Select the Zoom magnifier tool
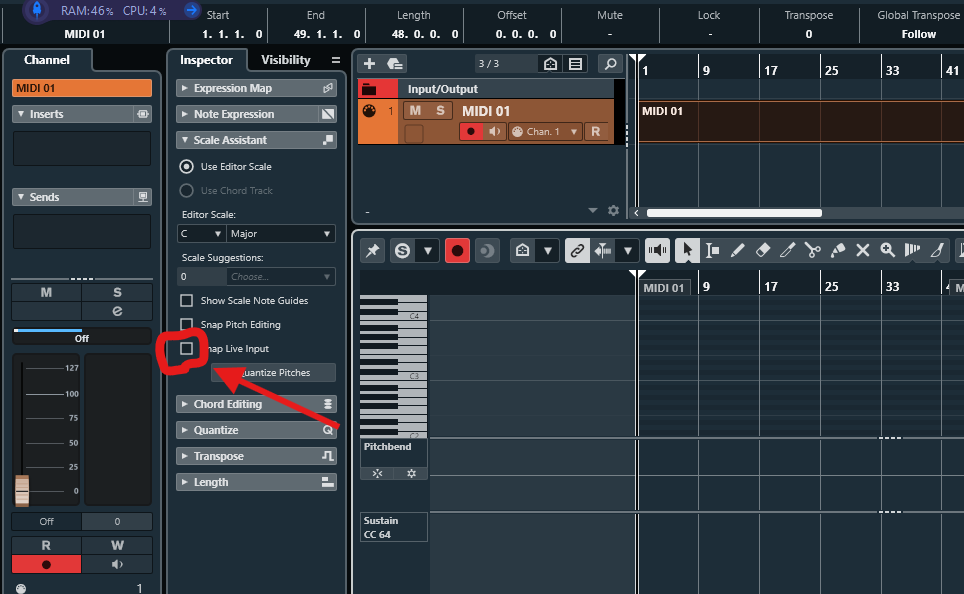The height and width of the screenshot is (594, 964). (887, 250)
